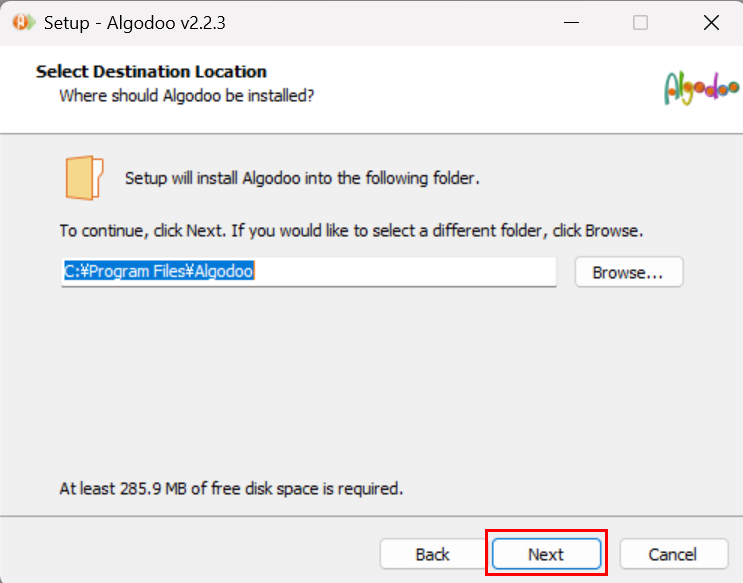Click the destination folder path field

308,272
